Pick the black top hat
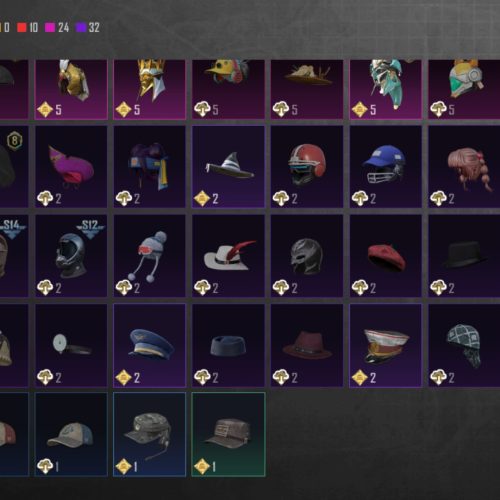This screenshot has width=500, height=500. (464, 256)
